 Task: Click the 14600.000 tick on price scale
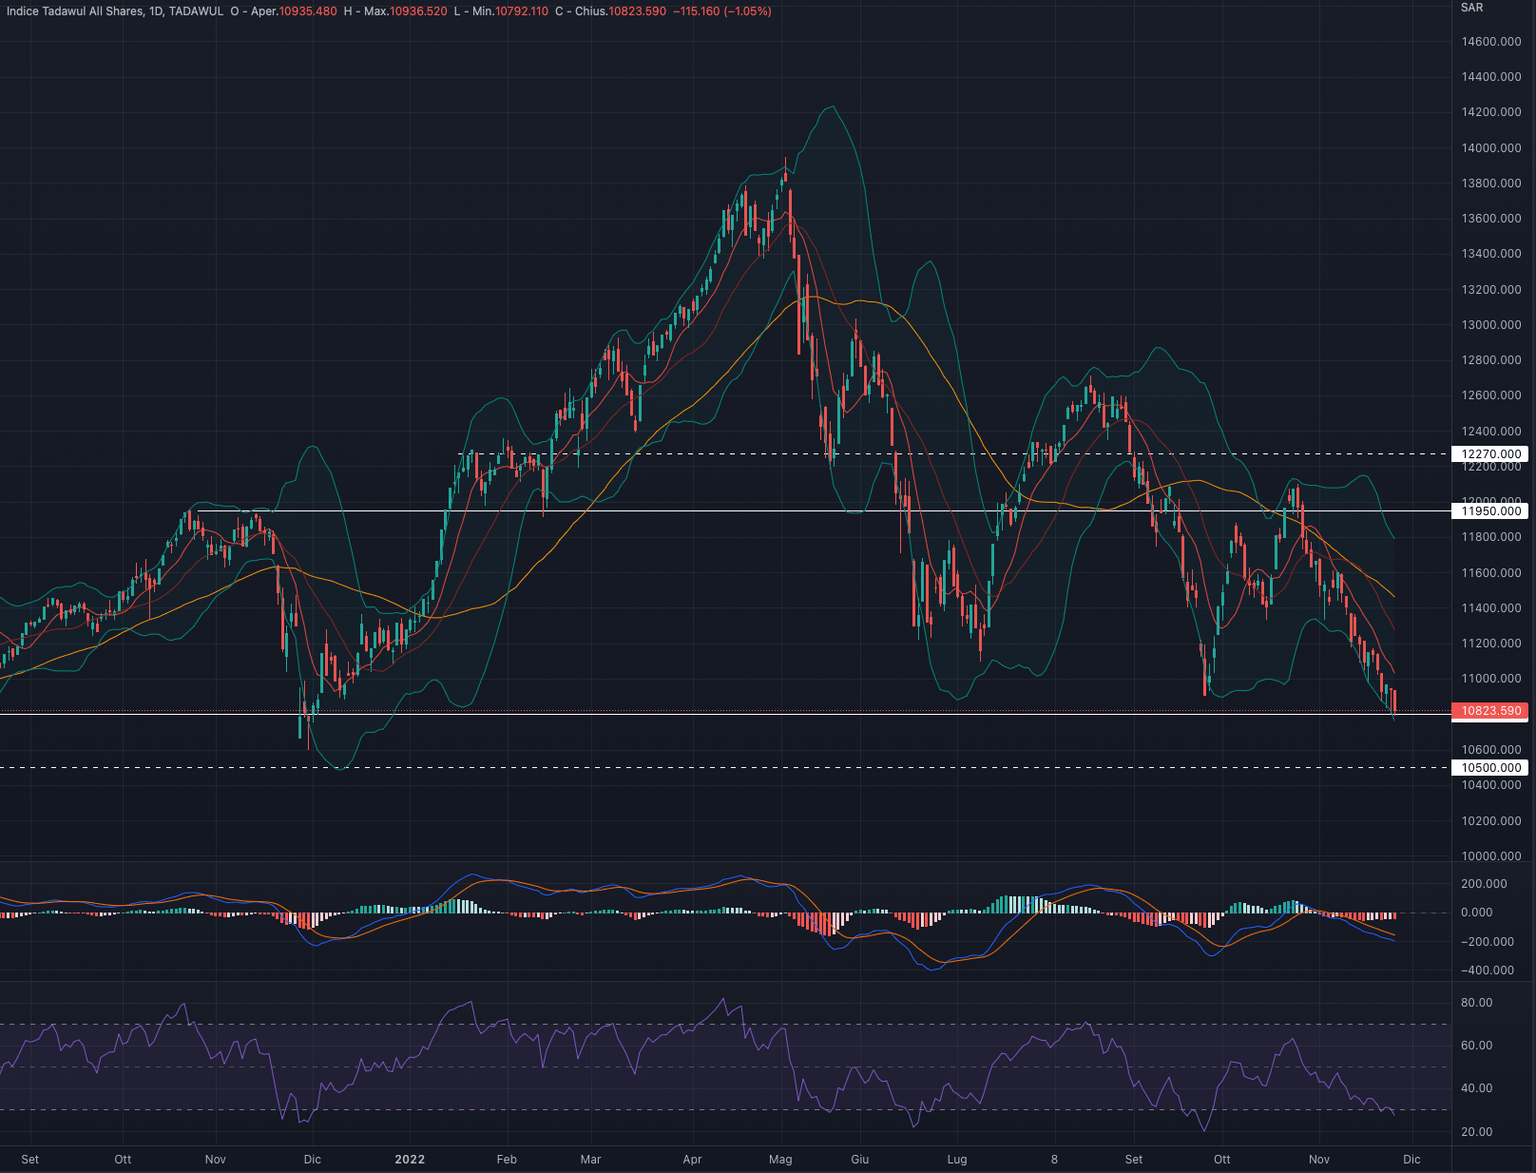pyautogui.click(x=1490, y=42)
